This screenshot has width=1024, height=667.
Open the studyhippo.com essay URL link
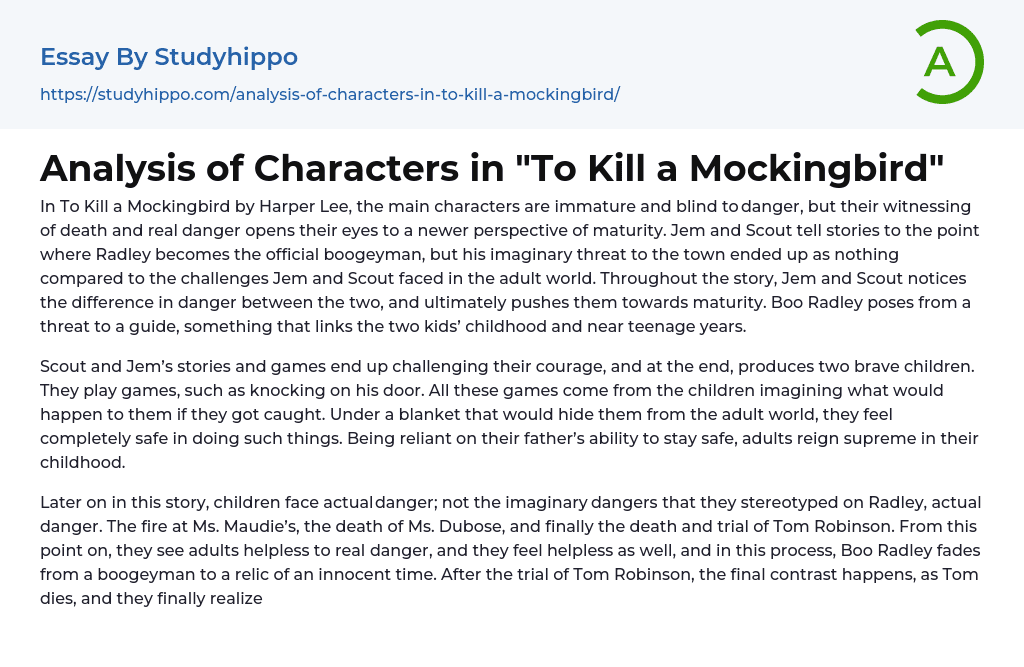click(x=330, y=94)
